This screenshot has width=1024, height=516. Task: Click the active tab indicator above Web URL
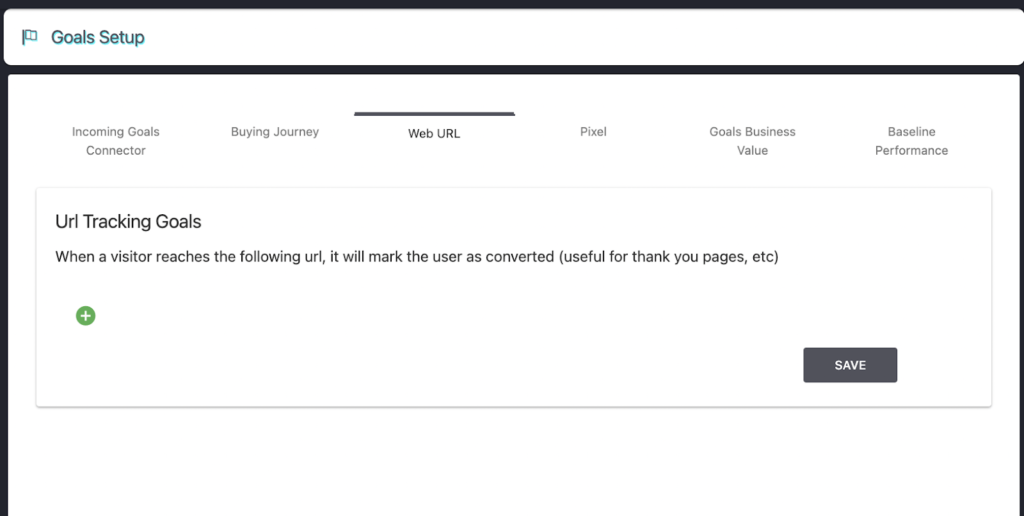[434, 114]
